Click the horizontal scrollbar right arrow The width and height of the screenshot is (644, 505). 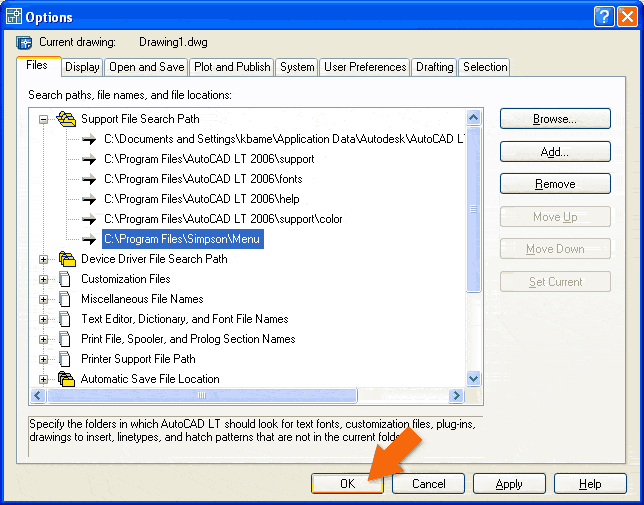[x=457, y=396]
